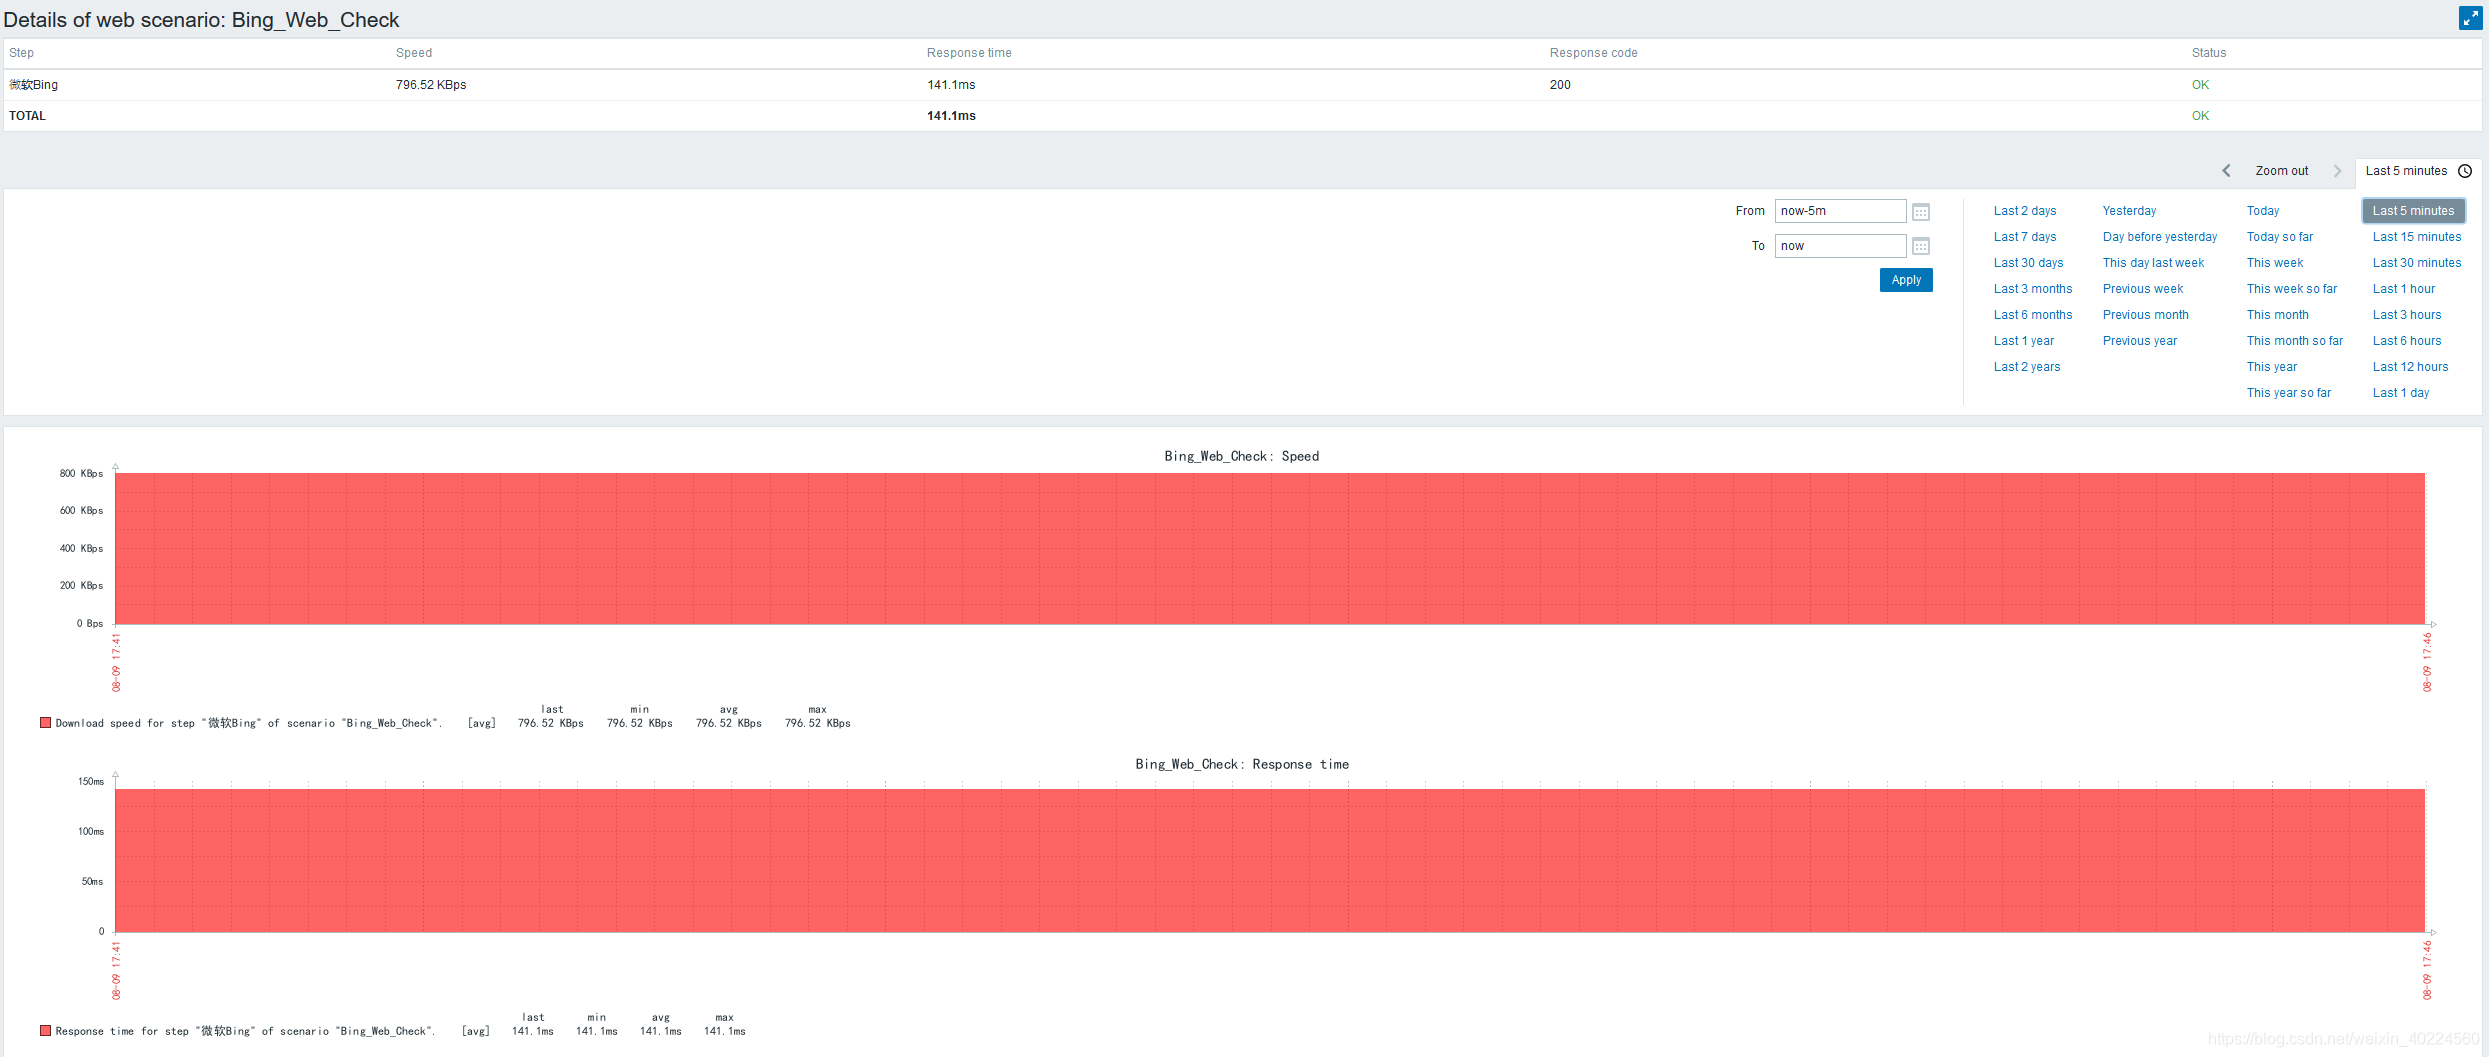Select Last 3 hours range
Viewport: 2489px width, 1057px height.
[2407, 315]
